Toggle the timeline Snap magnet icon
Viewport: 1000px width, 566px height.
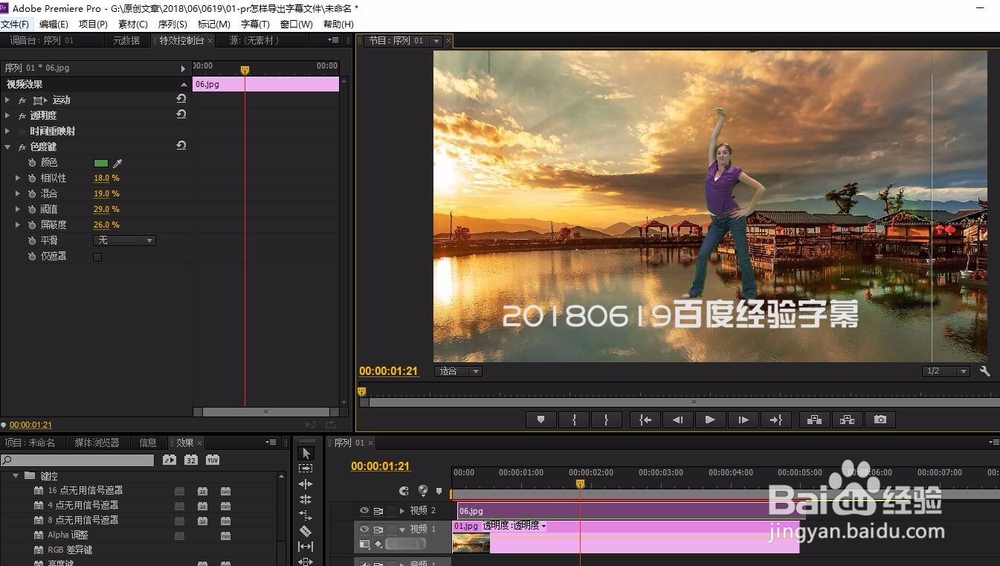404,491
